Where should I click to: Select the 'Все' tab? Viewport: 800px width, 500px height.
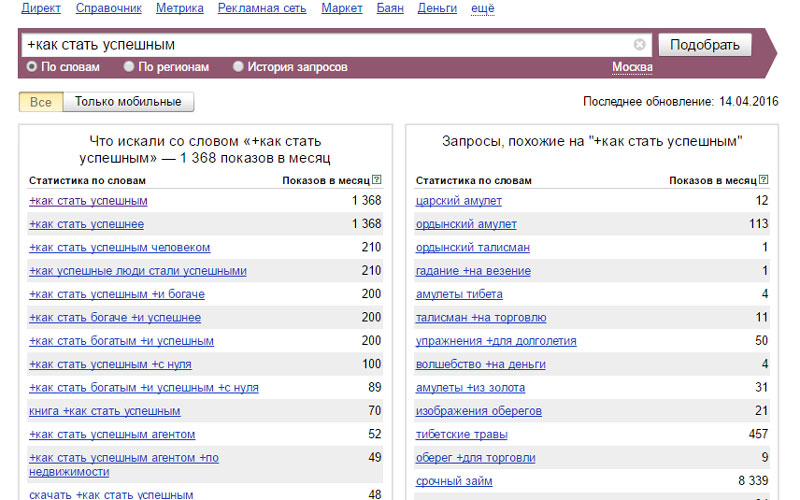pos(41,102)
